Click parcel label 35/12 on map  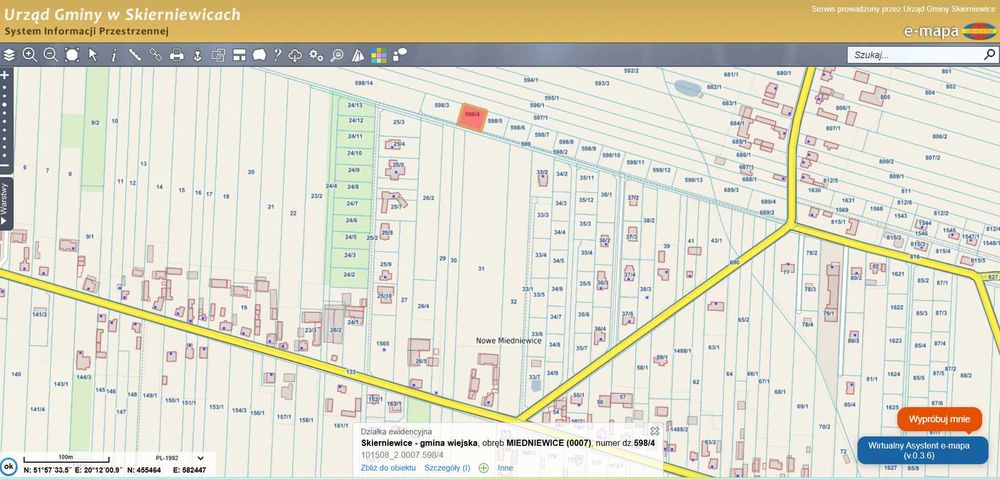pyautogui.click(x=586, y=200)
